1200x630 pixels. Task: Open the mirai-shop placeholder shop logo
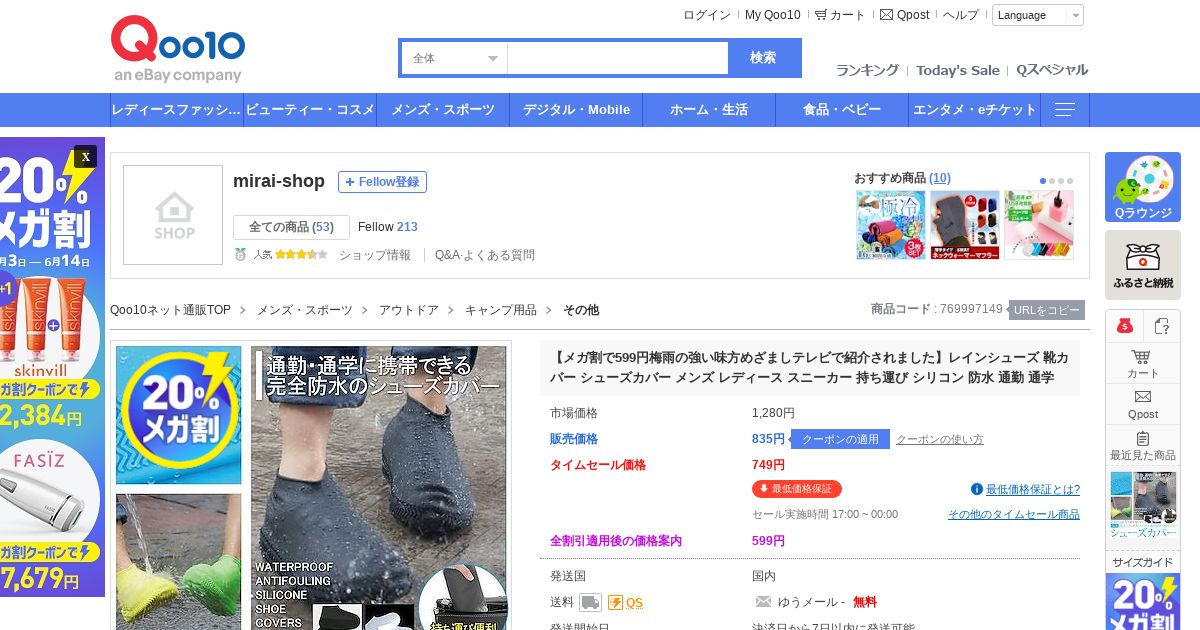(173, 215)
